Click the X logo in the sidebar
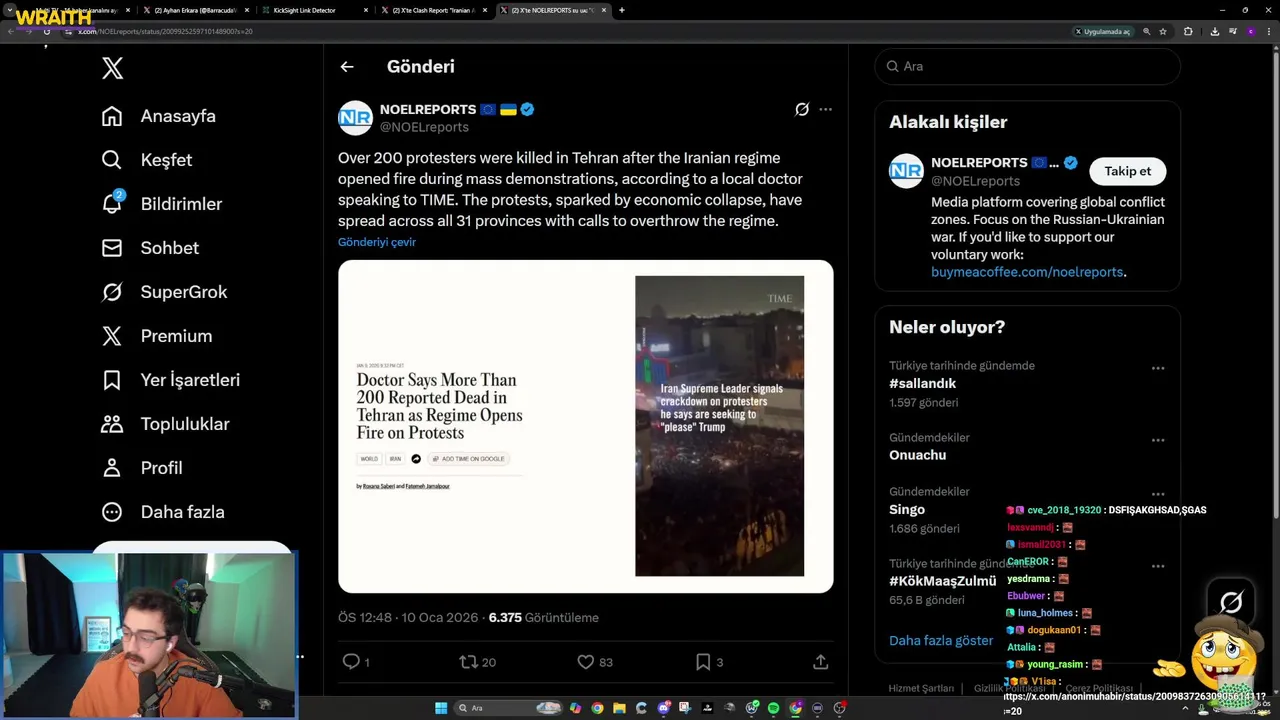1280x720 pixels. click(113, 68)
